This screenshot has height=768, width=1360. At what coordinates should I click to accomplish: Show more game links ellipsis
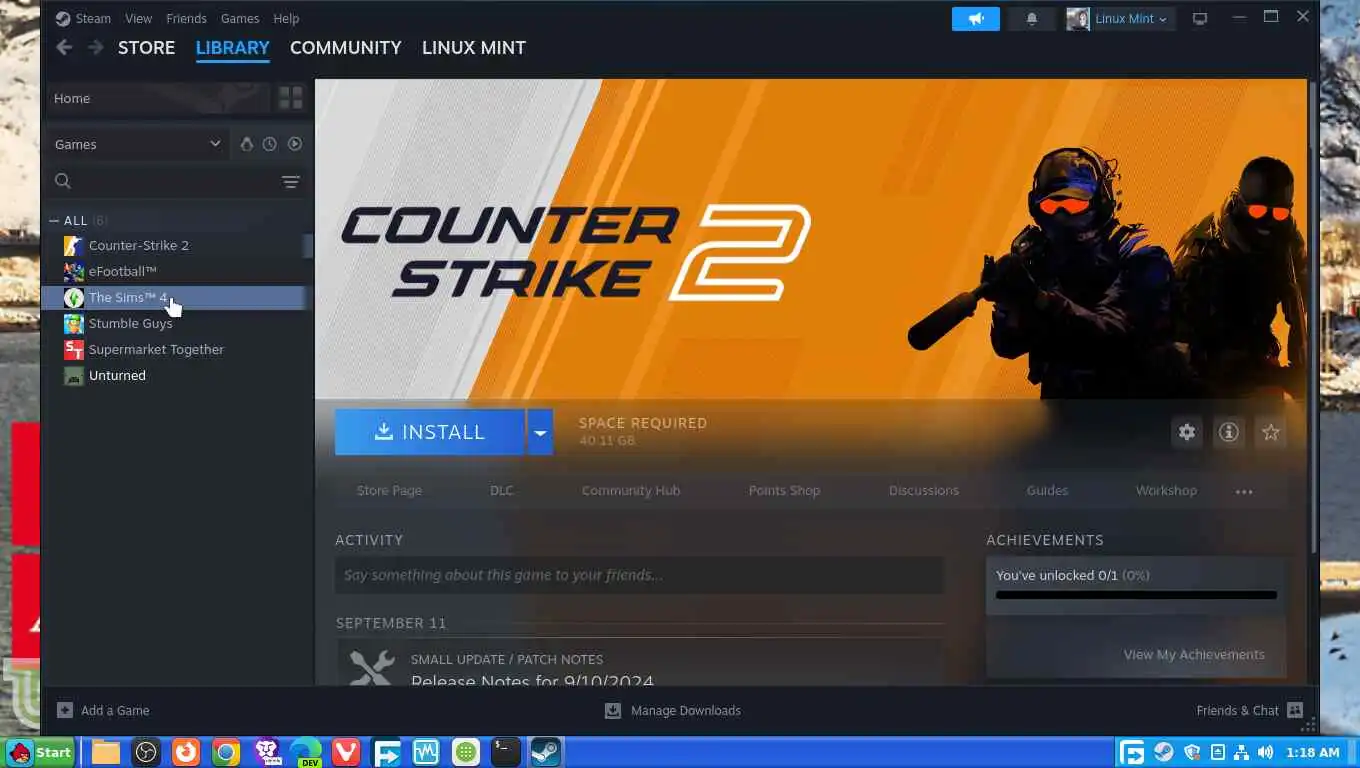click(x=1244, y=491)
